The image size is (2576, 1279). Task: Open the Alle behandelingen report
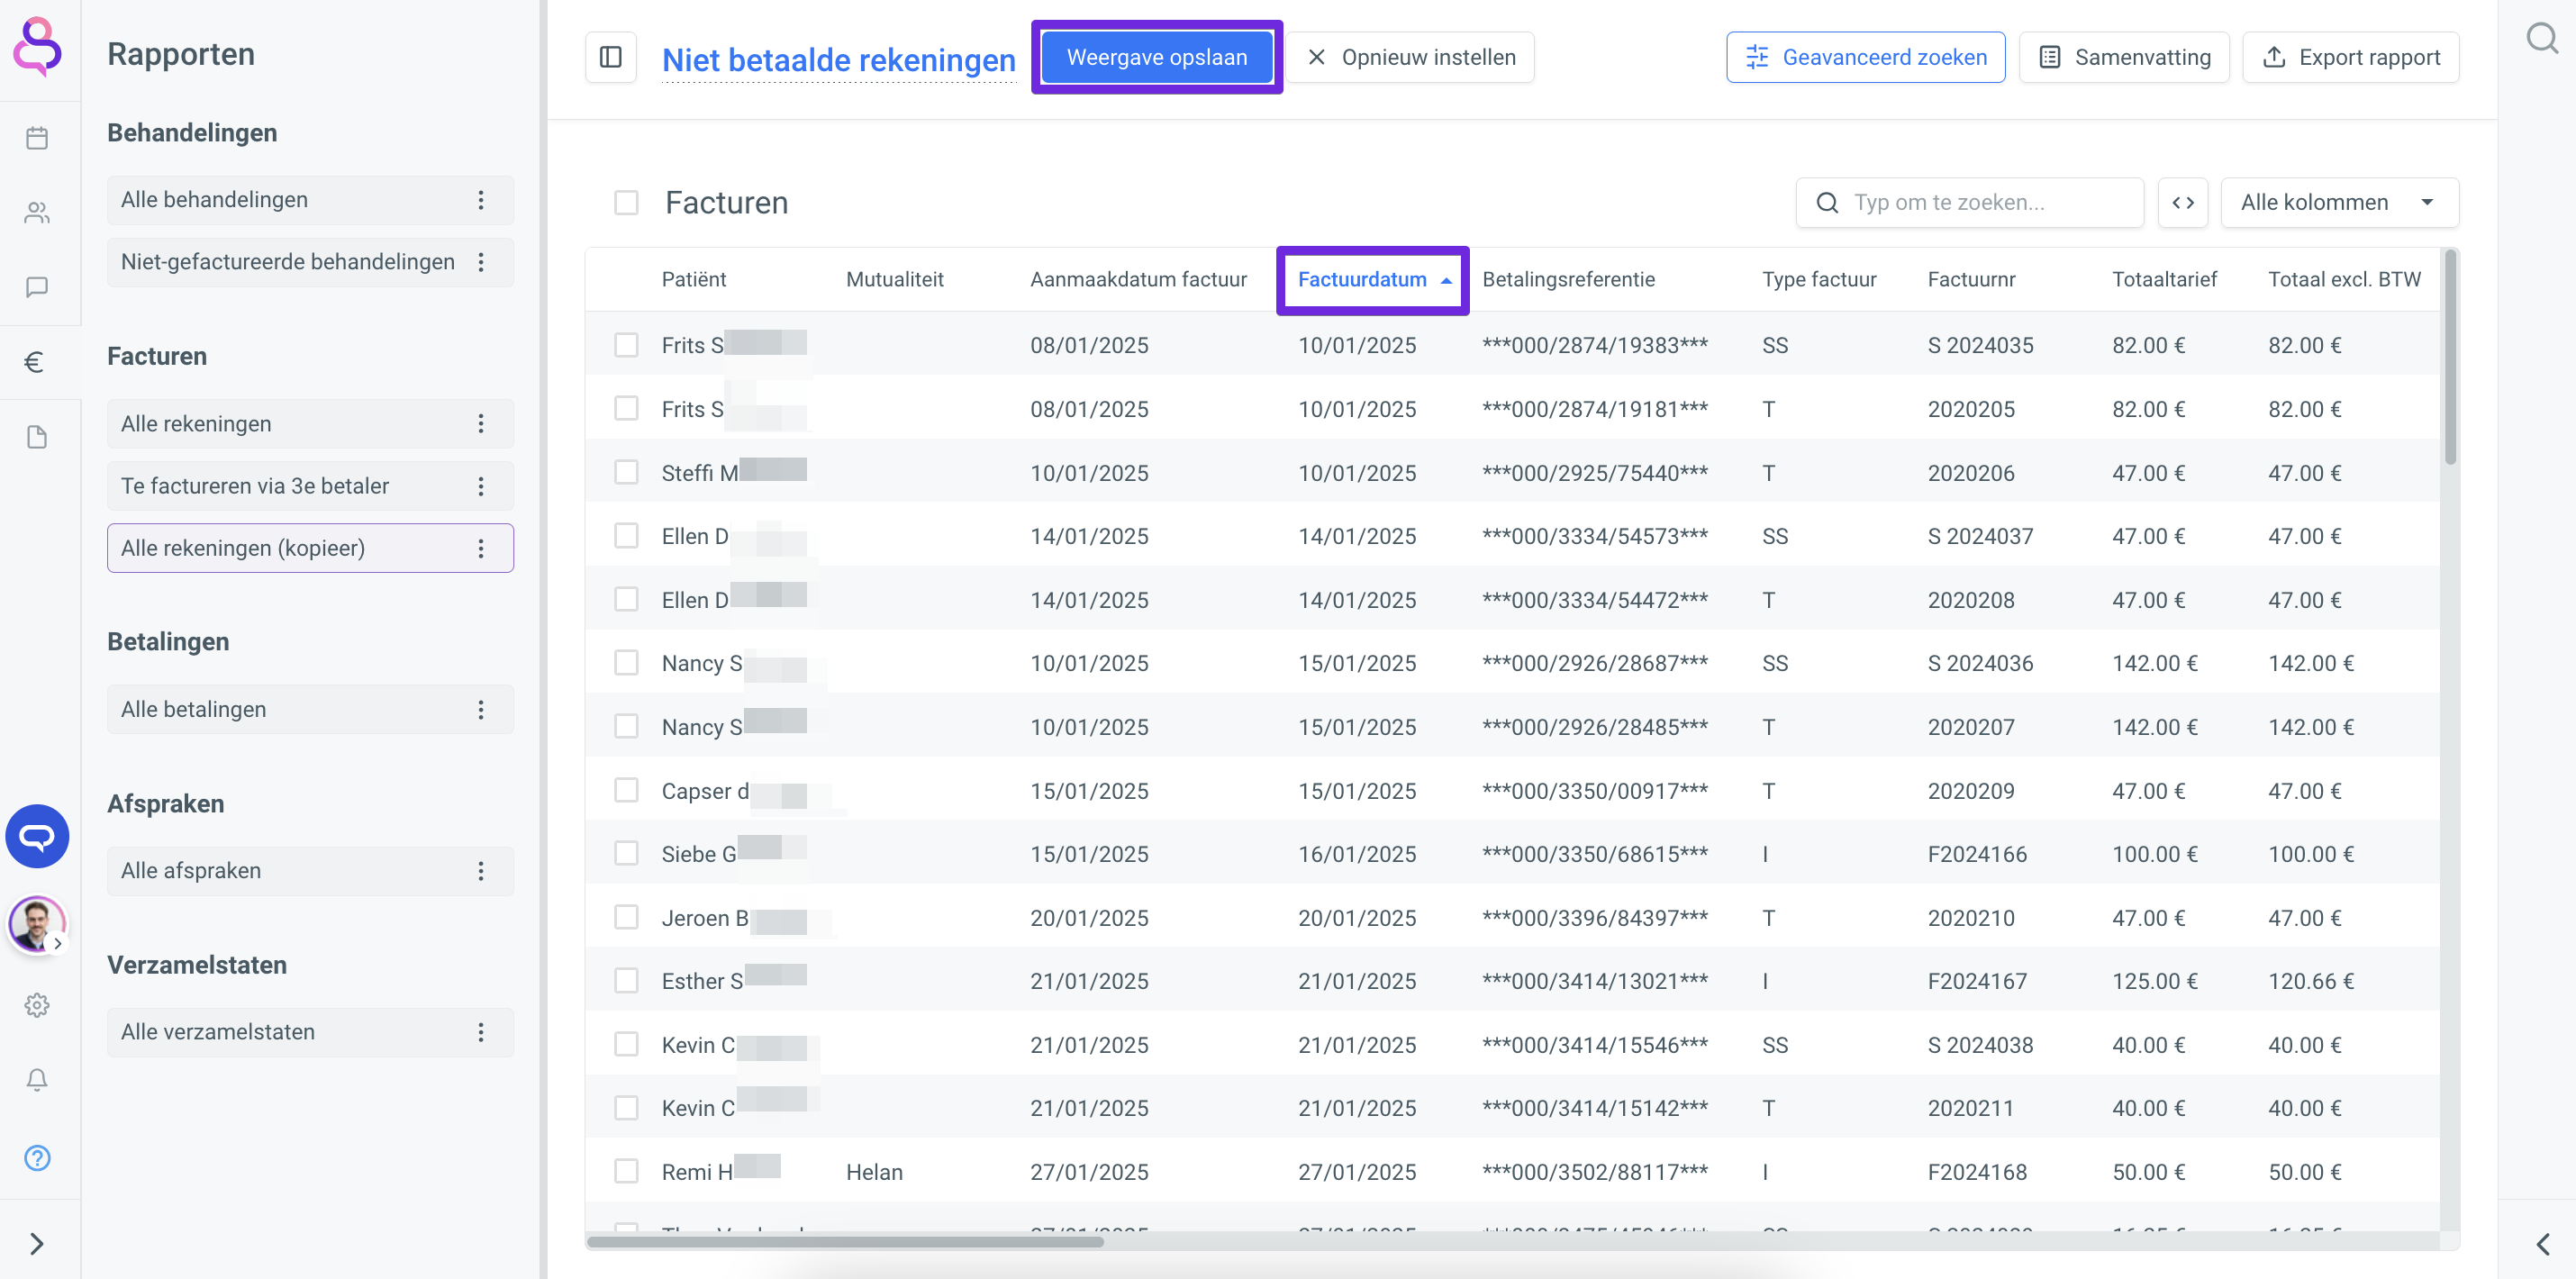click(x=310, y=200)
